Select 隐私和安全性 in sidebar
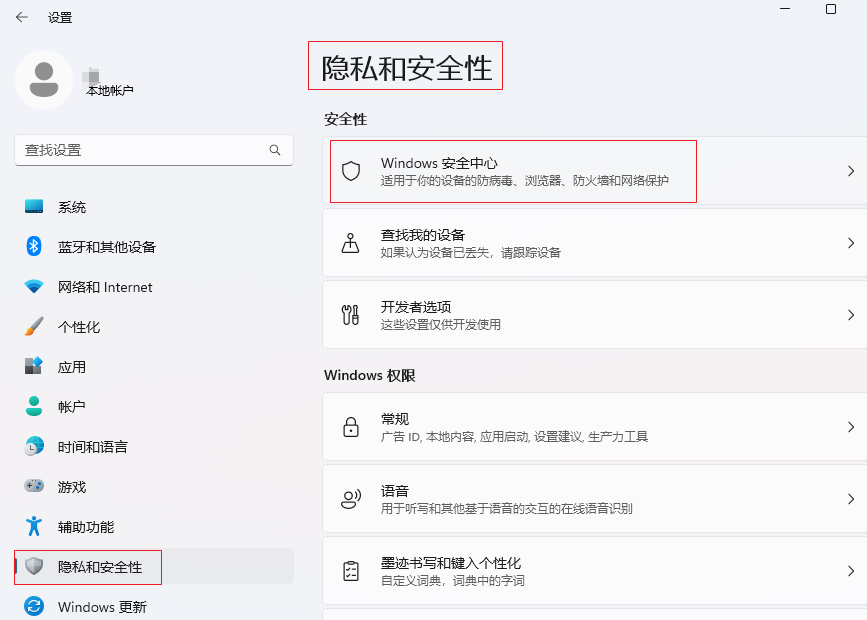The width and height of the screenshot is (867, 620). pos(154,566)
